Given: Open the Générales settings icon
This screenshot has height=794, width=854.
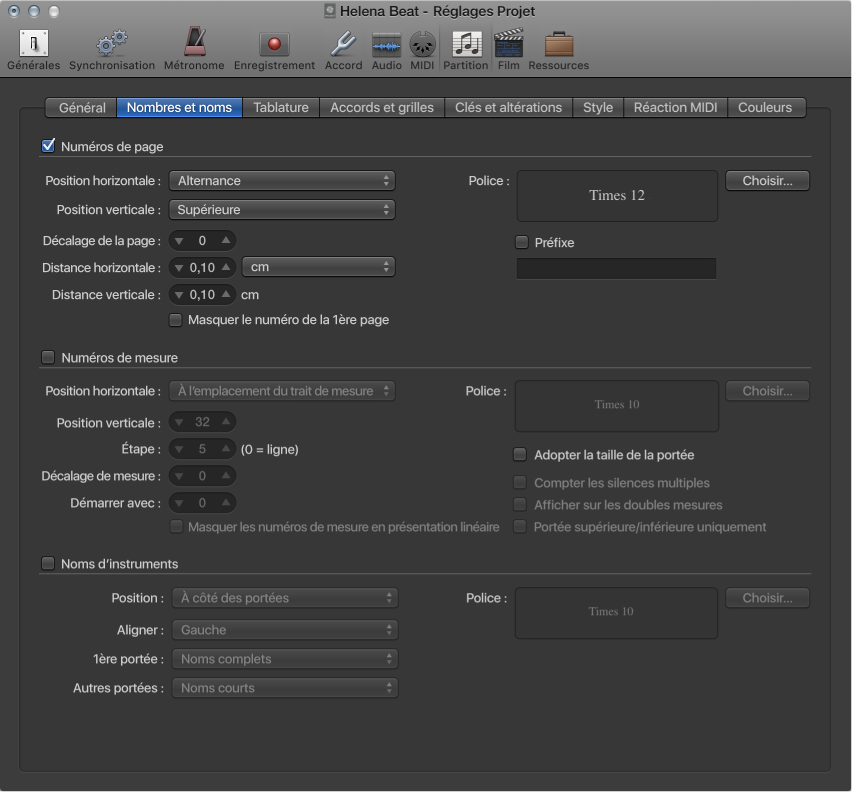Looking at the screenshot, I should pyautogui.click(x=34, y=45).
